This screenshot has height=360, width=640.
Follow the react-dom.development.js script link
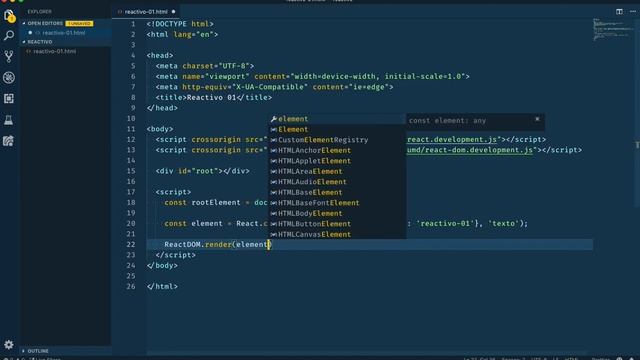(470, 150)
